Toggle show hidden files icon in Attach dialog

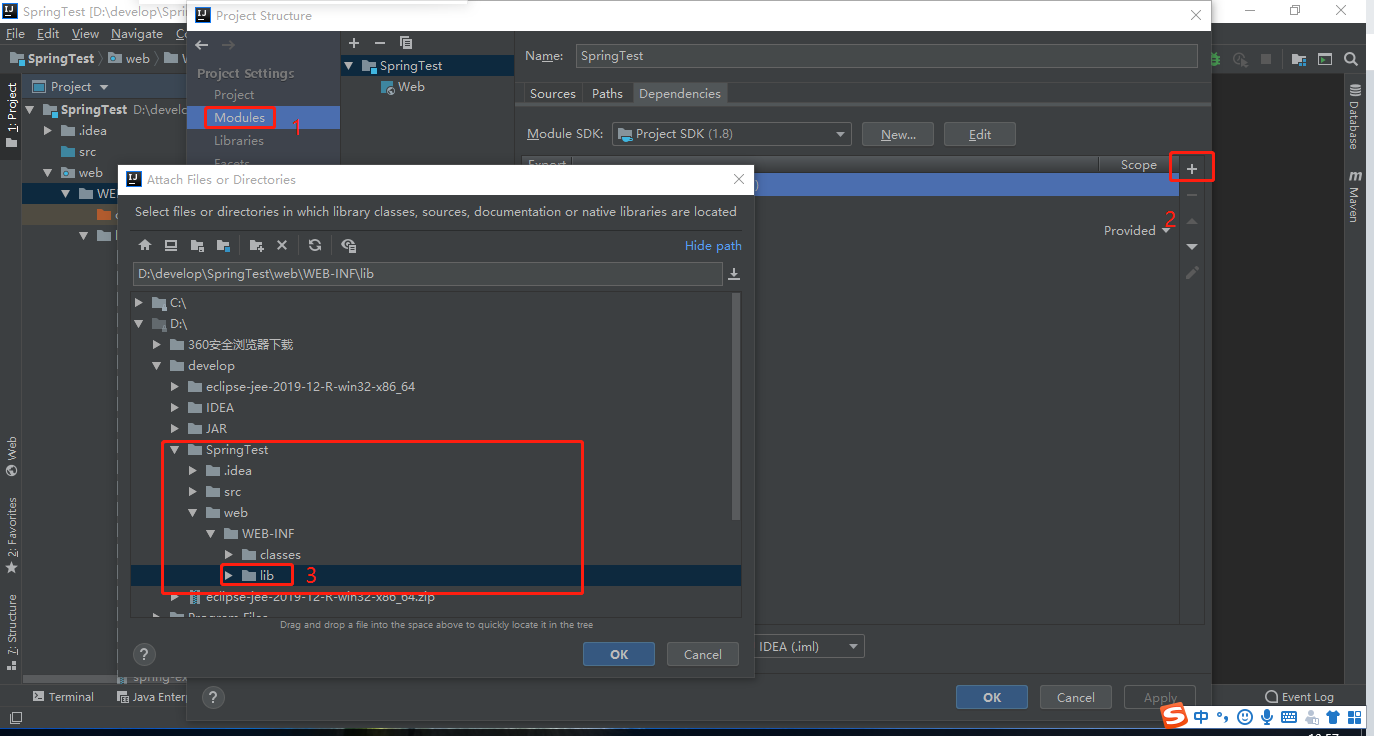coord(348,245)
